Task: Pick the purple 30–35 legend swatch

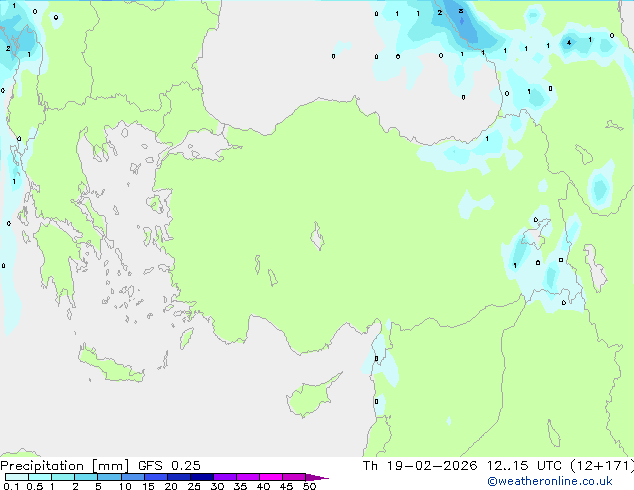Action: (225, 477)
